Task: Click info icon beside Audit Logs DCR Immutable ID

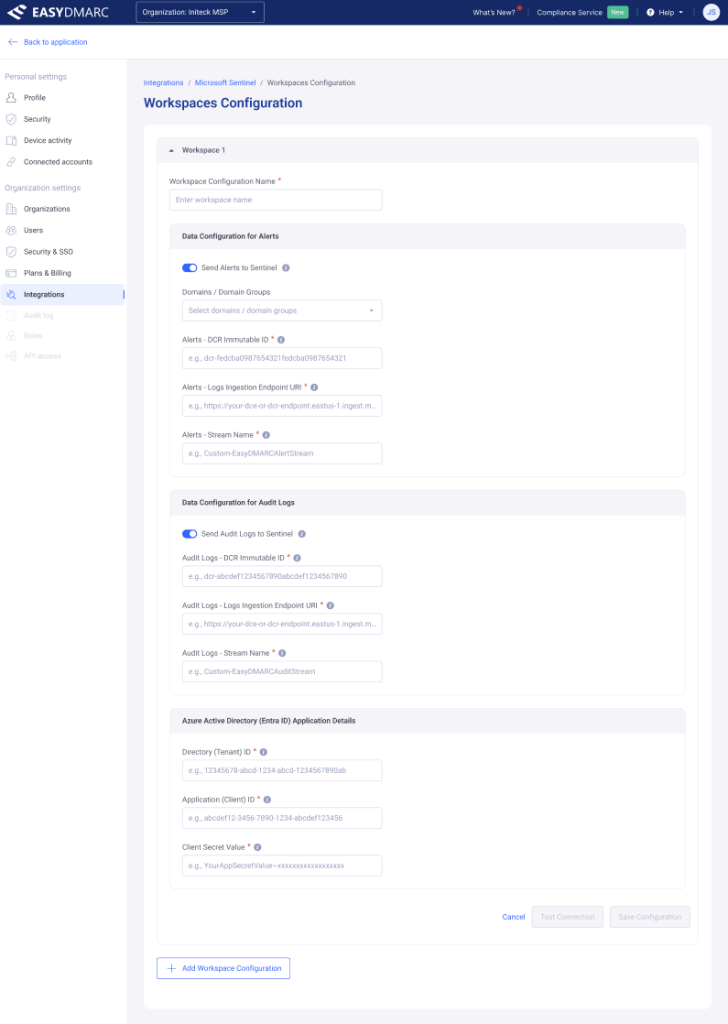Action: pos(297,558)
